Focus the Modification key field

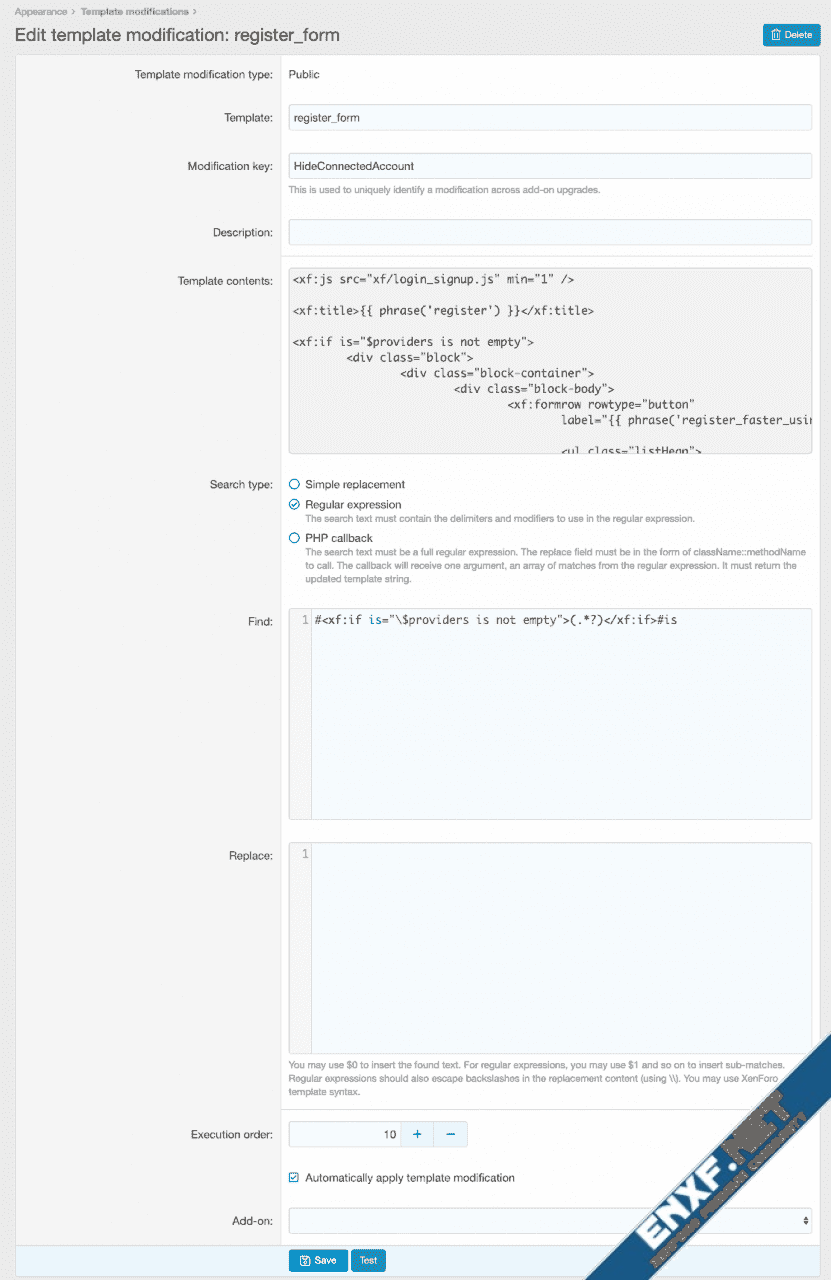click(549, 166)
